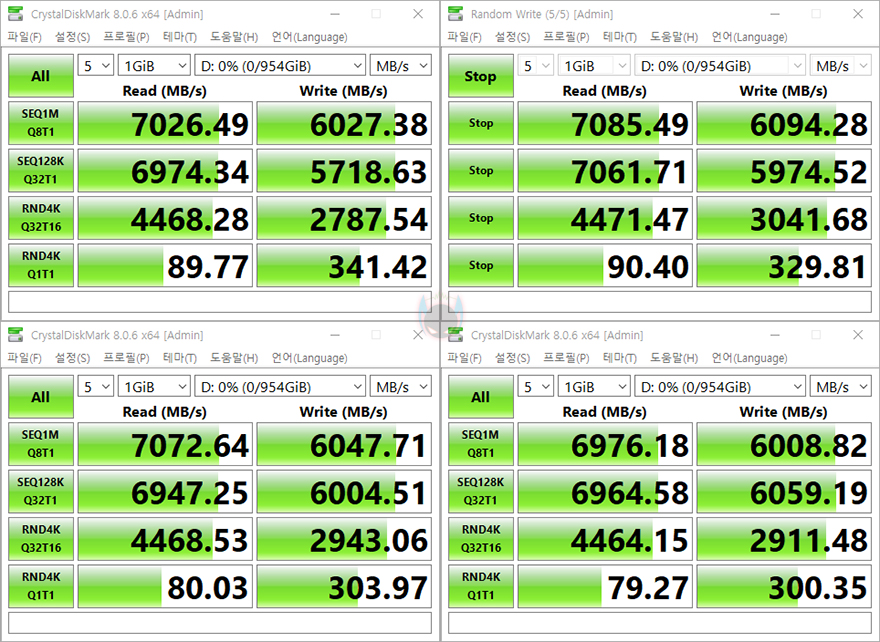Click the 79.27 read value
880x642 pixels.
pyautogui.click(x=648, y=588)
